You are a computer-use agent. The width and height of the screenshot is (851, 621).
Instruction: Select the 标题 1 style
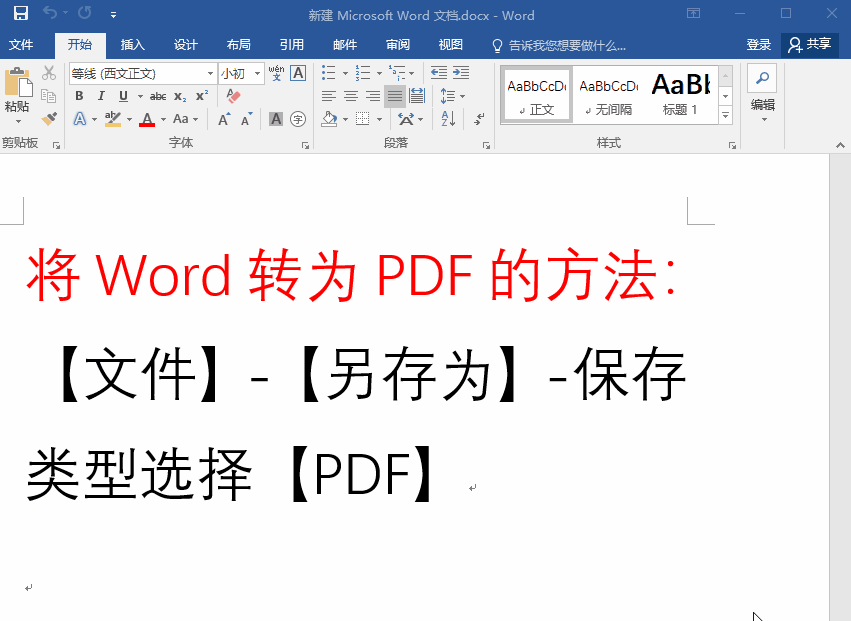click(x=681, y=94)
